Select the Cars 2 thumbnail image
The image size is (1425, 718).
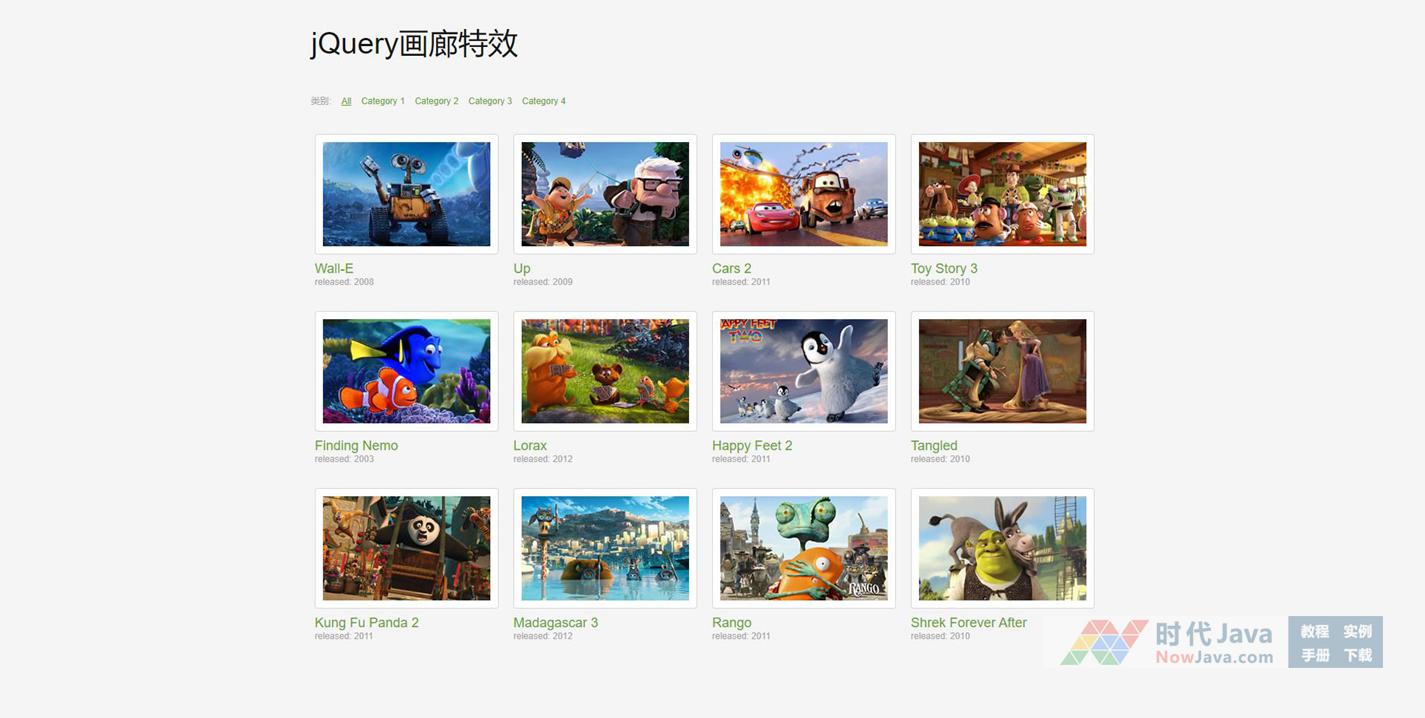point(803,194)
